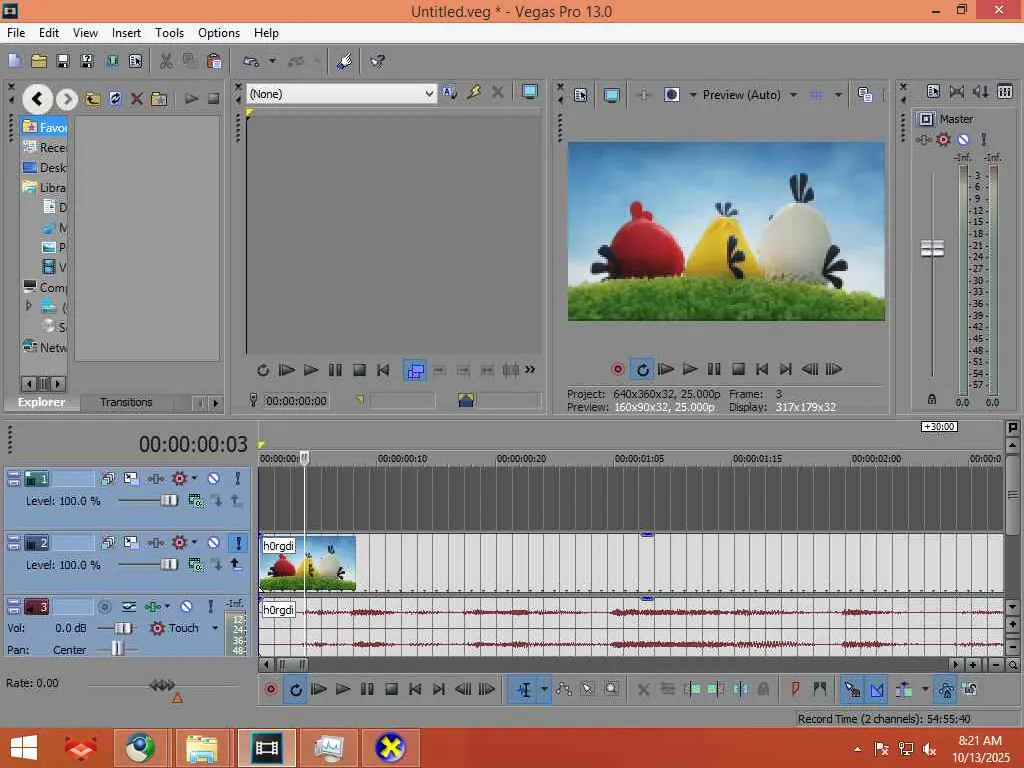The image size is (1024, 768).
Task: Toggle Enable Snapping in the timeline toolbar
Action: click(851, 689)
